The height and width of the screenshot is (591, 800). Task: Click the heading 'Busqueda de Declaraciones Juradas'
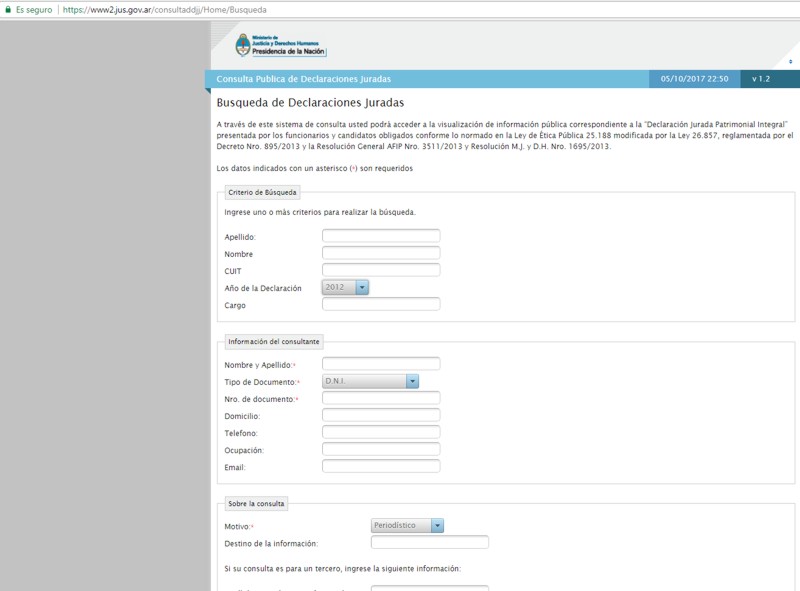pyautogui.click(x=310, y=103)
